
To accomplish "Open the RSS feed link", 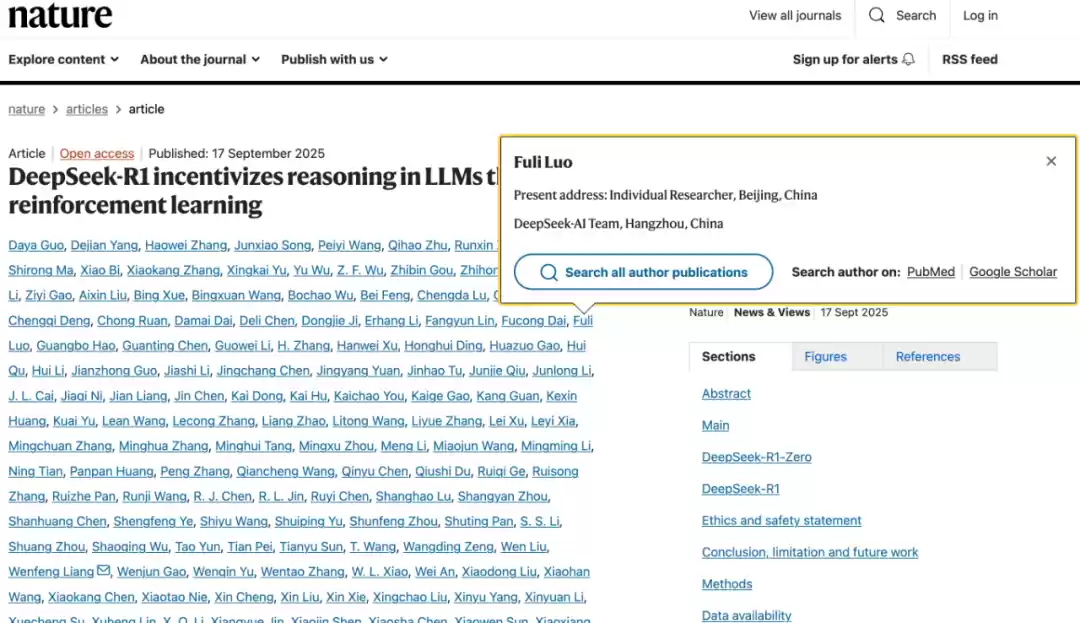I will tap(969, 59).
